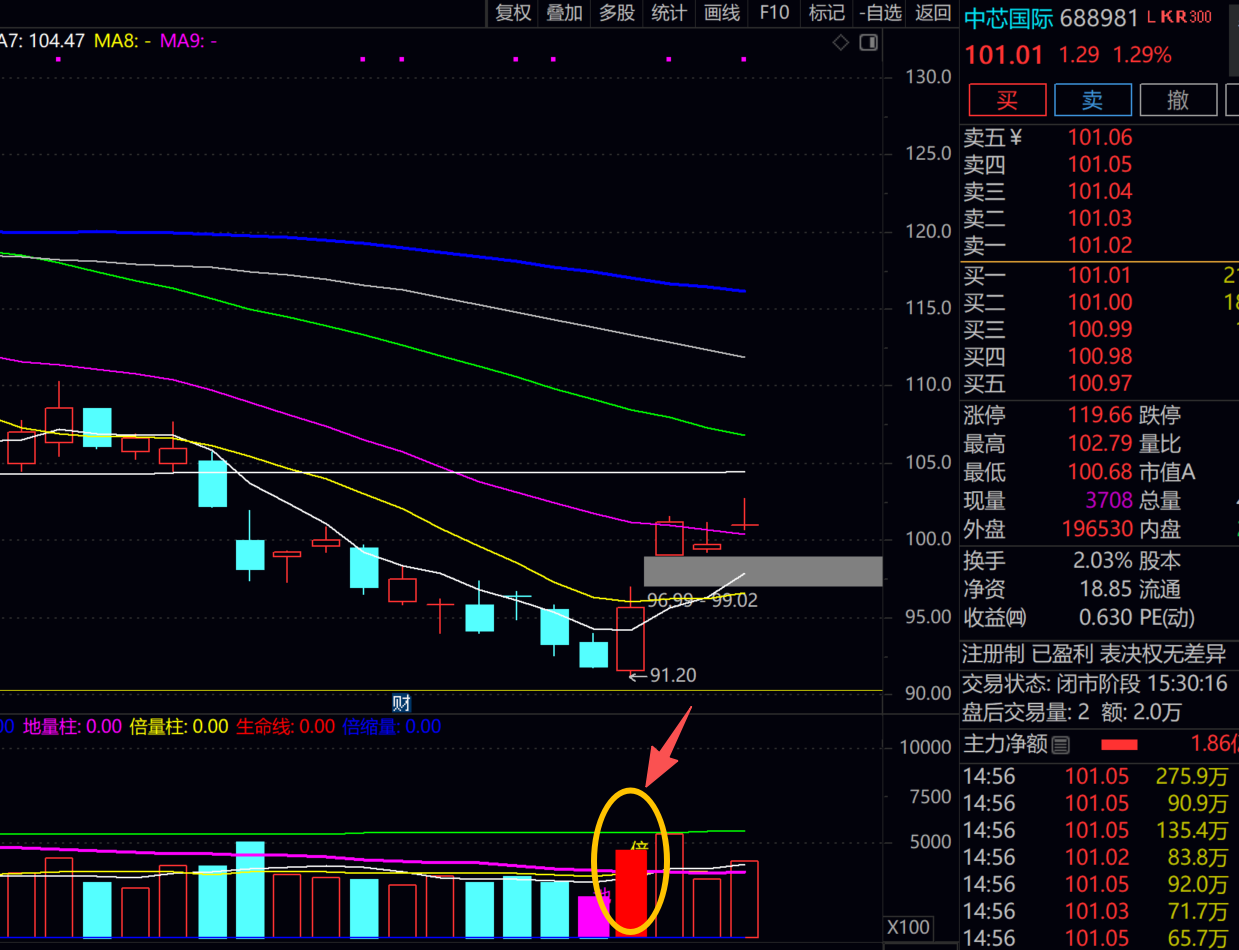Click the gray price gap rectangle
The image size is (1239, 950).
click(x=763, y=571)
